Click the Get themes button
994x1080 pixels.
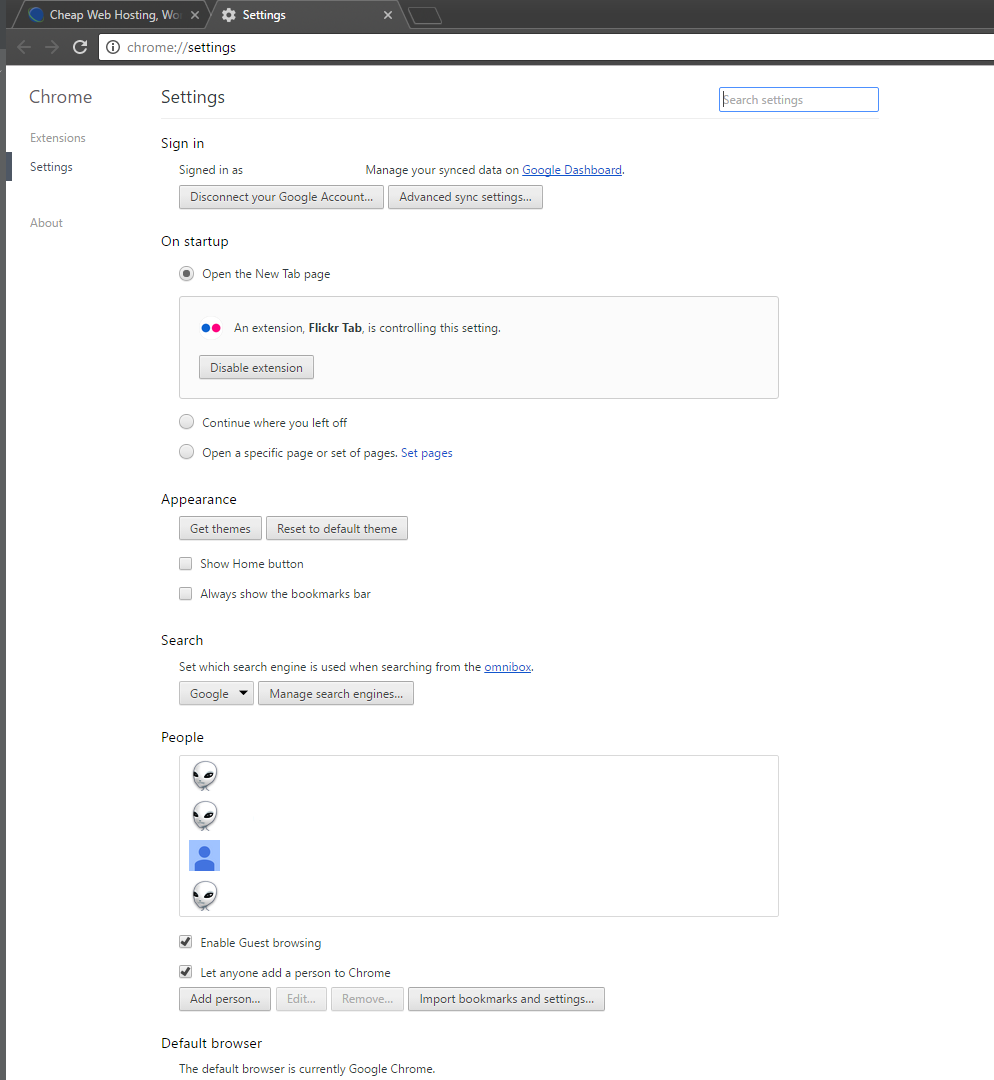point(220,528)
